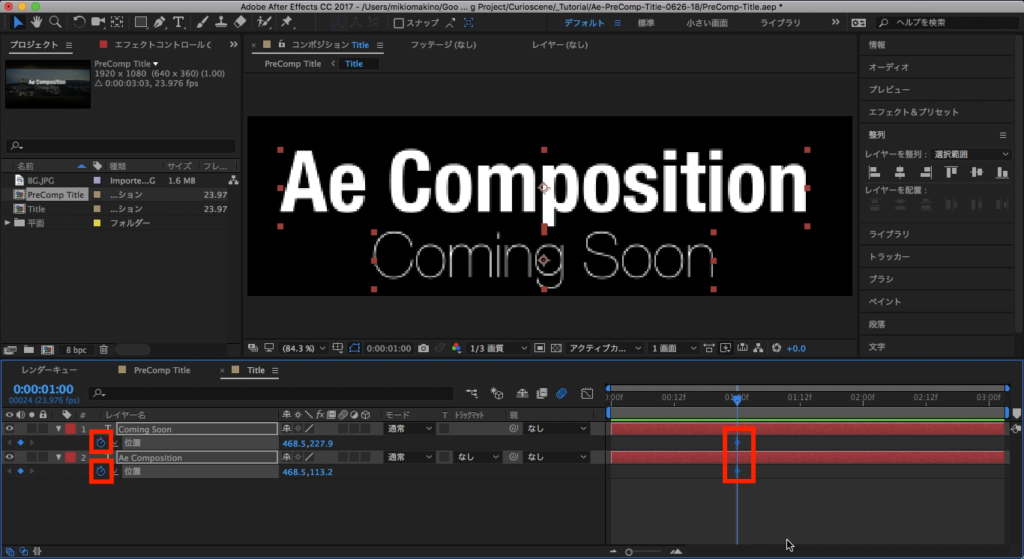This screenshot has height=559, width=1024.
Task: Select the Hand tool
Action: click(37, 22)
